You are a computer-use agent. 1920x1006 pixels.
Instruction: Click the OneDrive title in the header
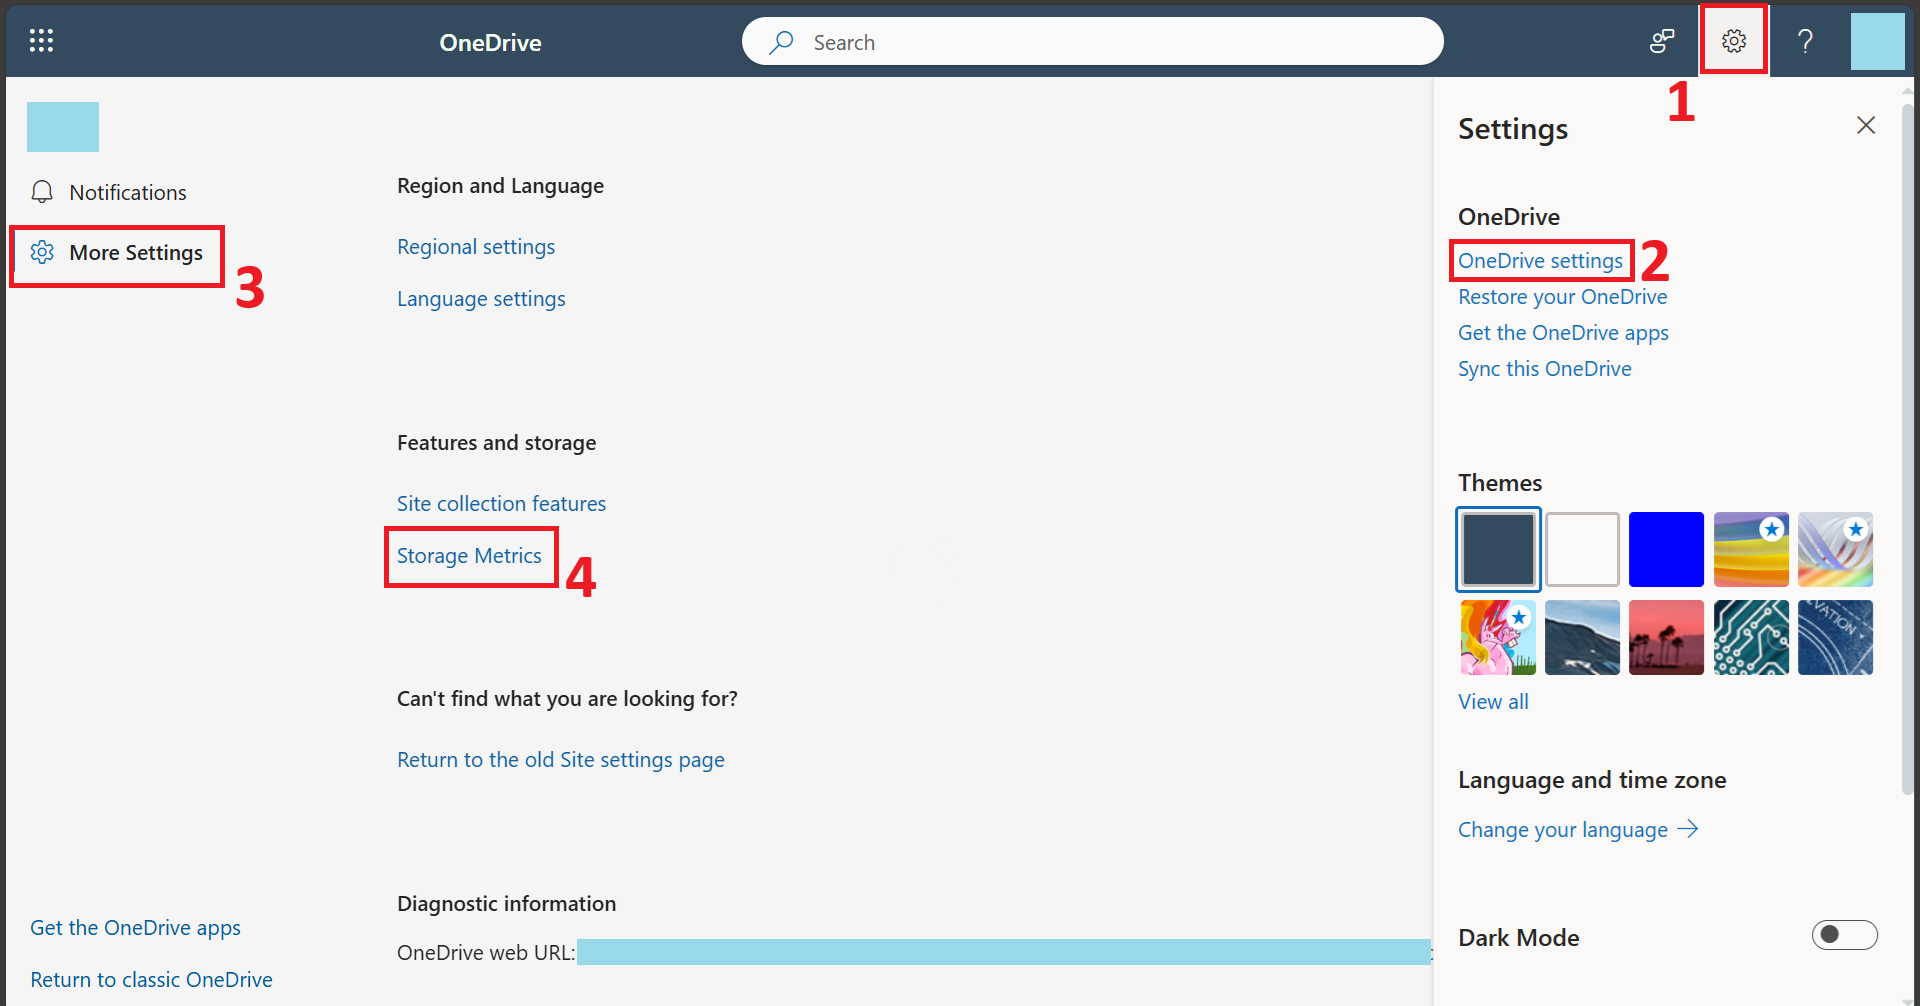click(490, 42)
